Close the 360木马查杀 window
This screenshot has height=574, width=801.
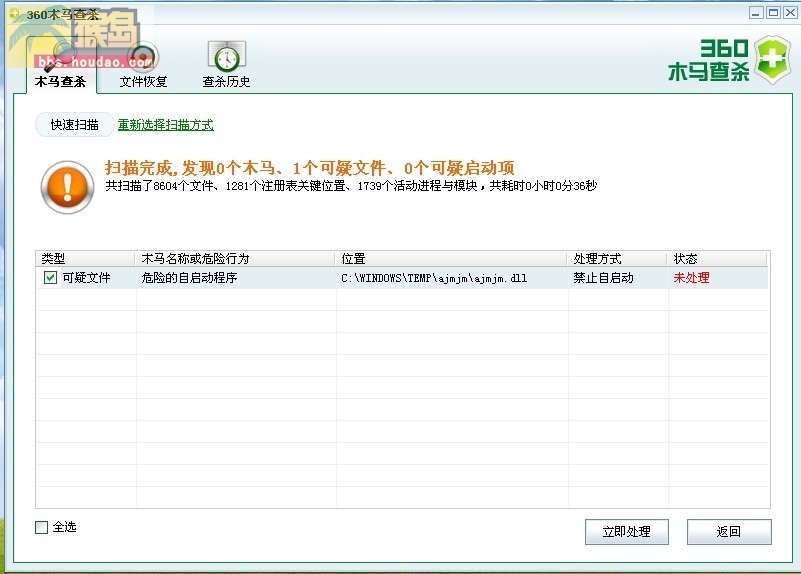pos(790,13)
